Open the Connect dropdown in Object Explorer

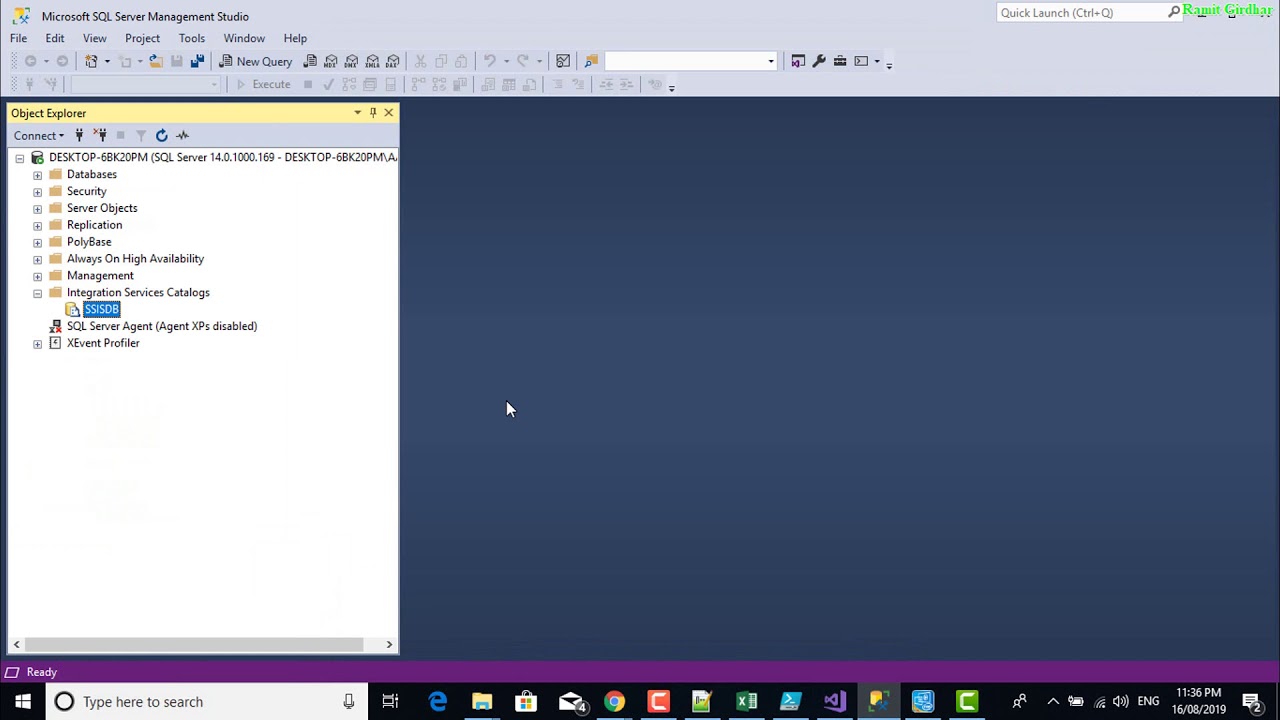tap(39, 135)
